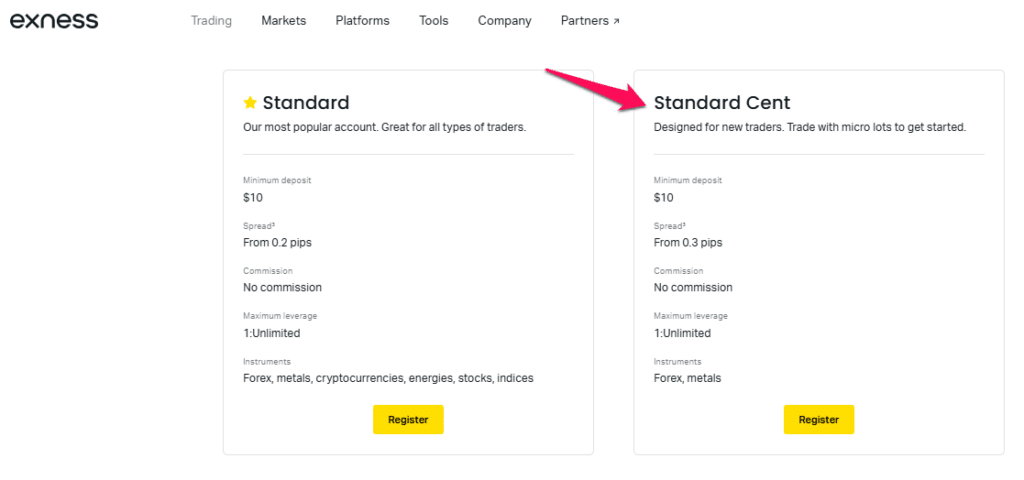Click Commission label in Standard card
The height and width of the screenshot is (480, 1024).
coord(268,271)
